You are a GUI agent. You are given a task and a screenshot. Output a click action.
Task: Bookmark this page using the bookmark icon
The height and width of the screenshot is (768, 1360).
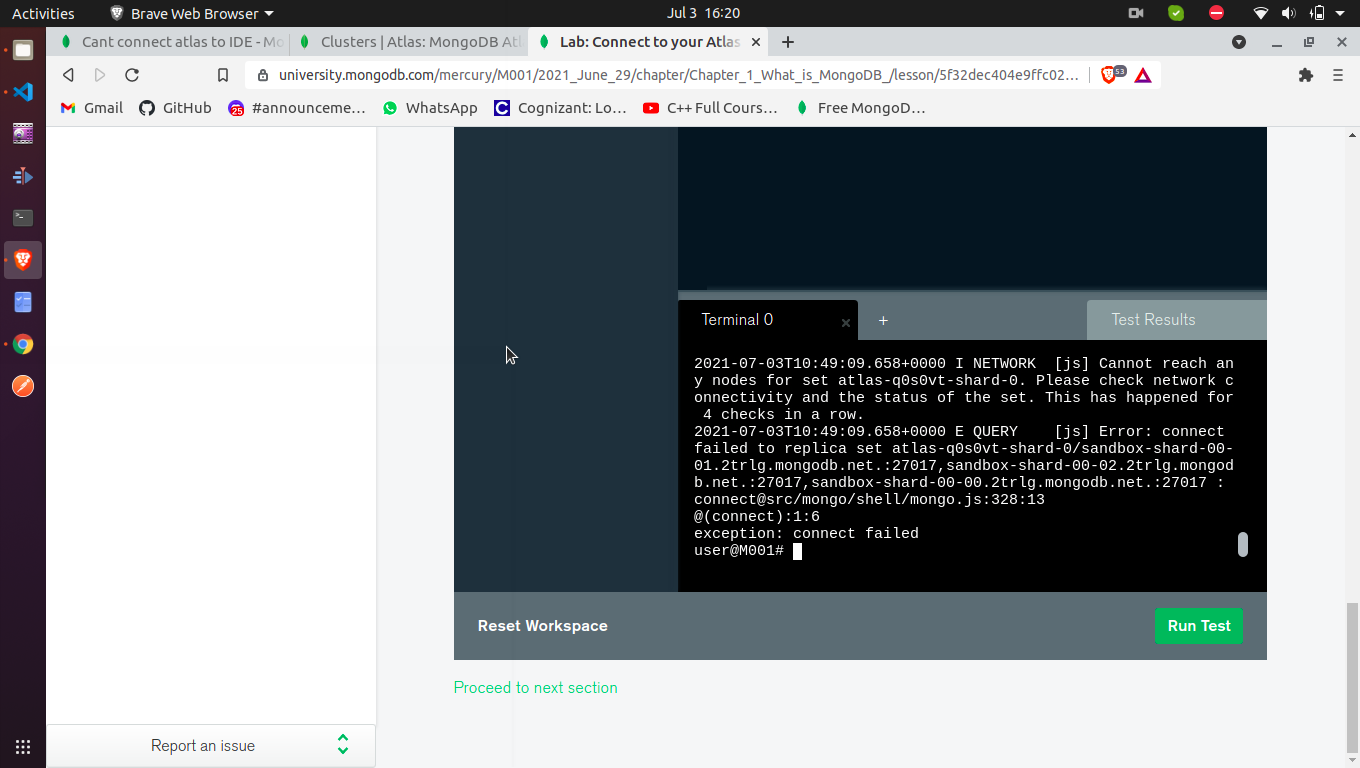click(x=223, y=75)
